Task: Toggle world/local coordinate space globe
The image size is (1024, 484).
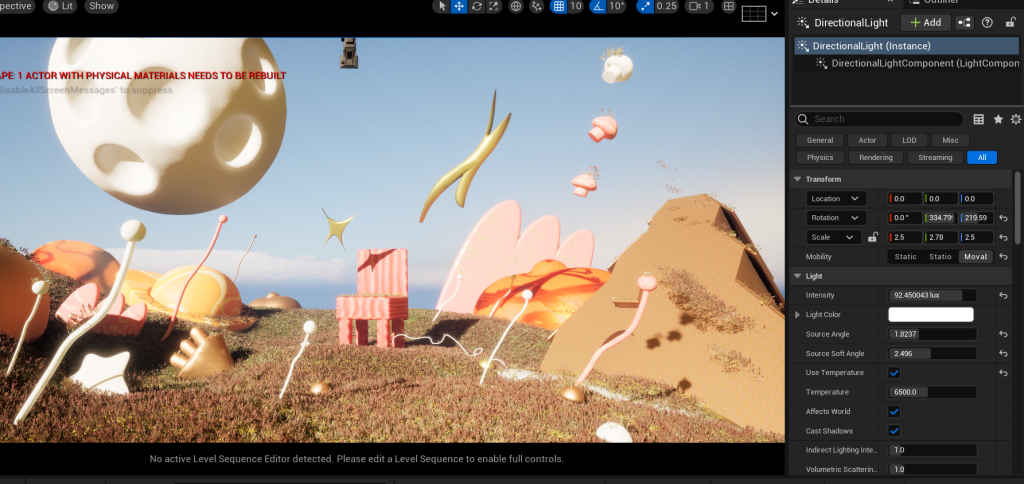Action: click(516, 6)
